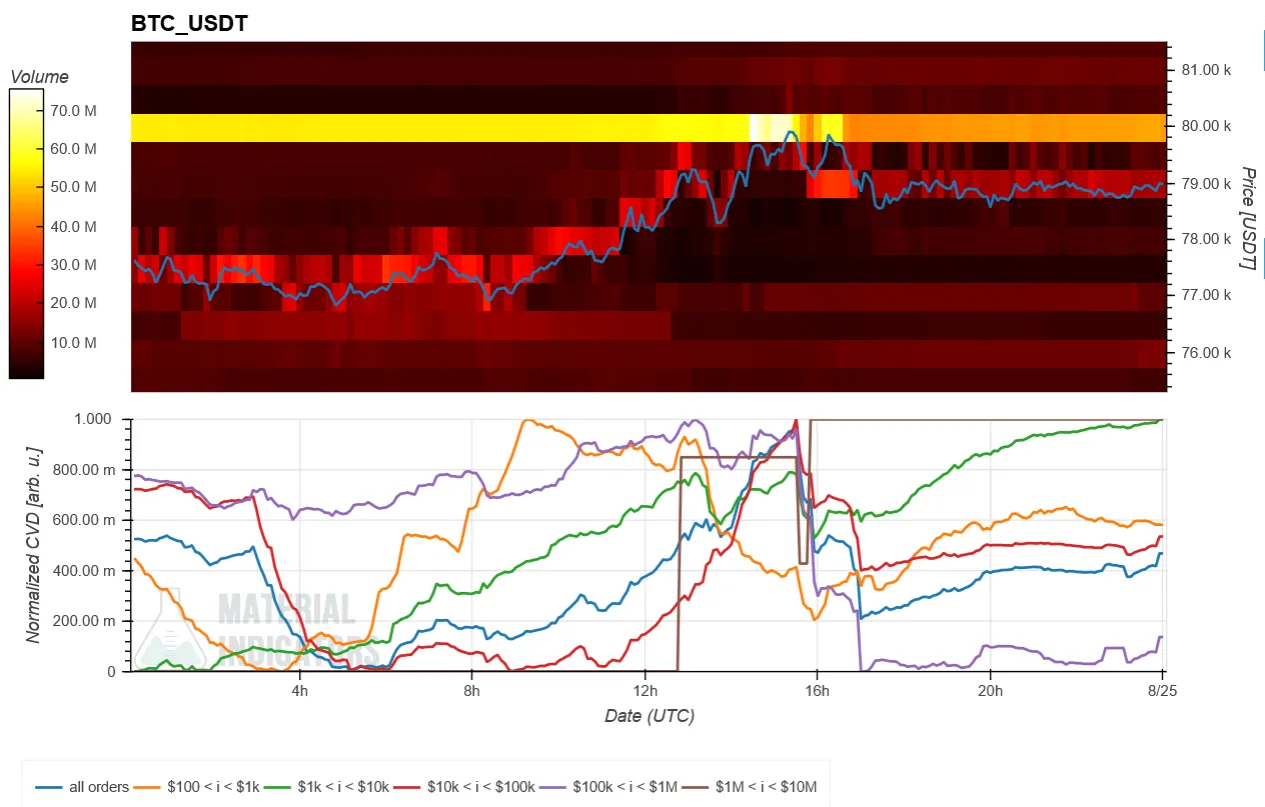Click the 30.0 M level on Volume colorbar

click(x=73, y=265)
